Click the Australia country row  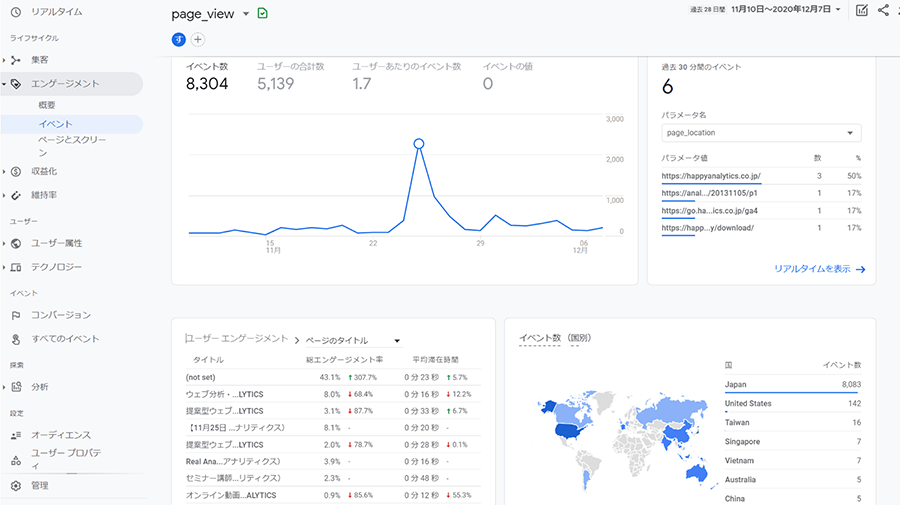coord(793,479)
